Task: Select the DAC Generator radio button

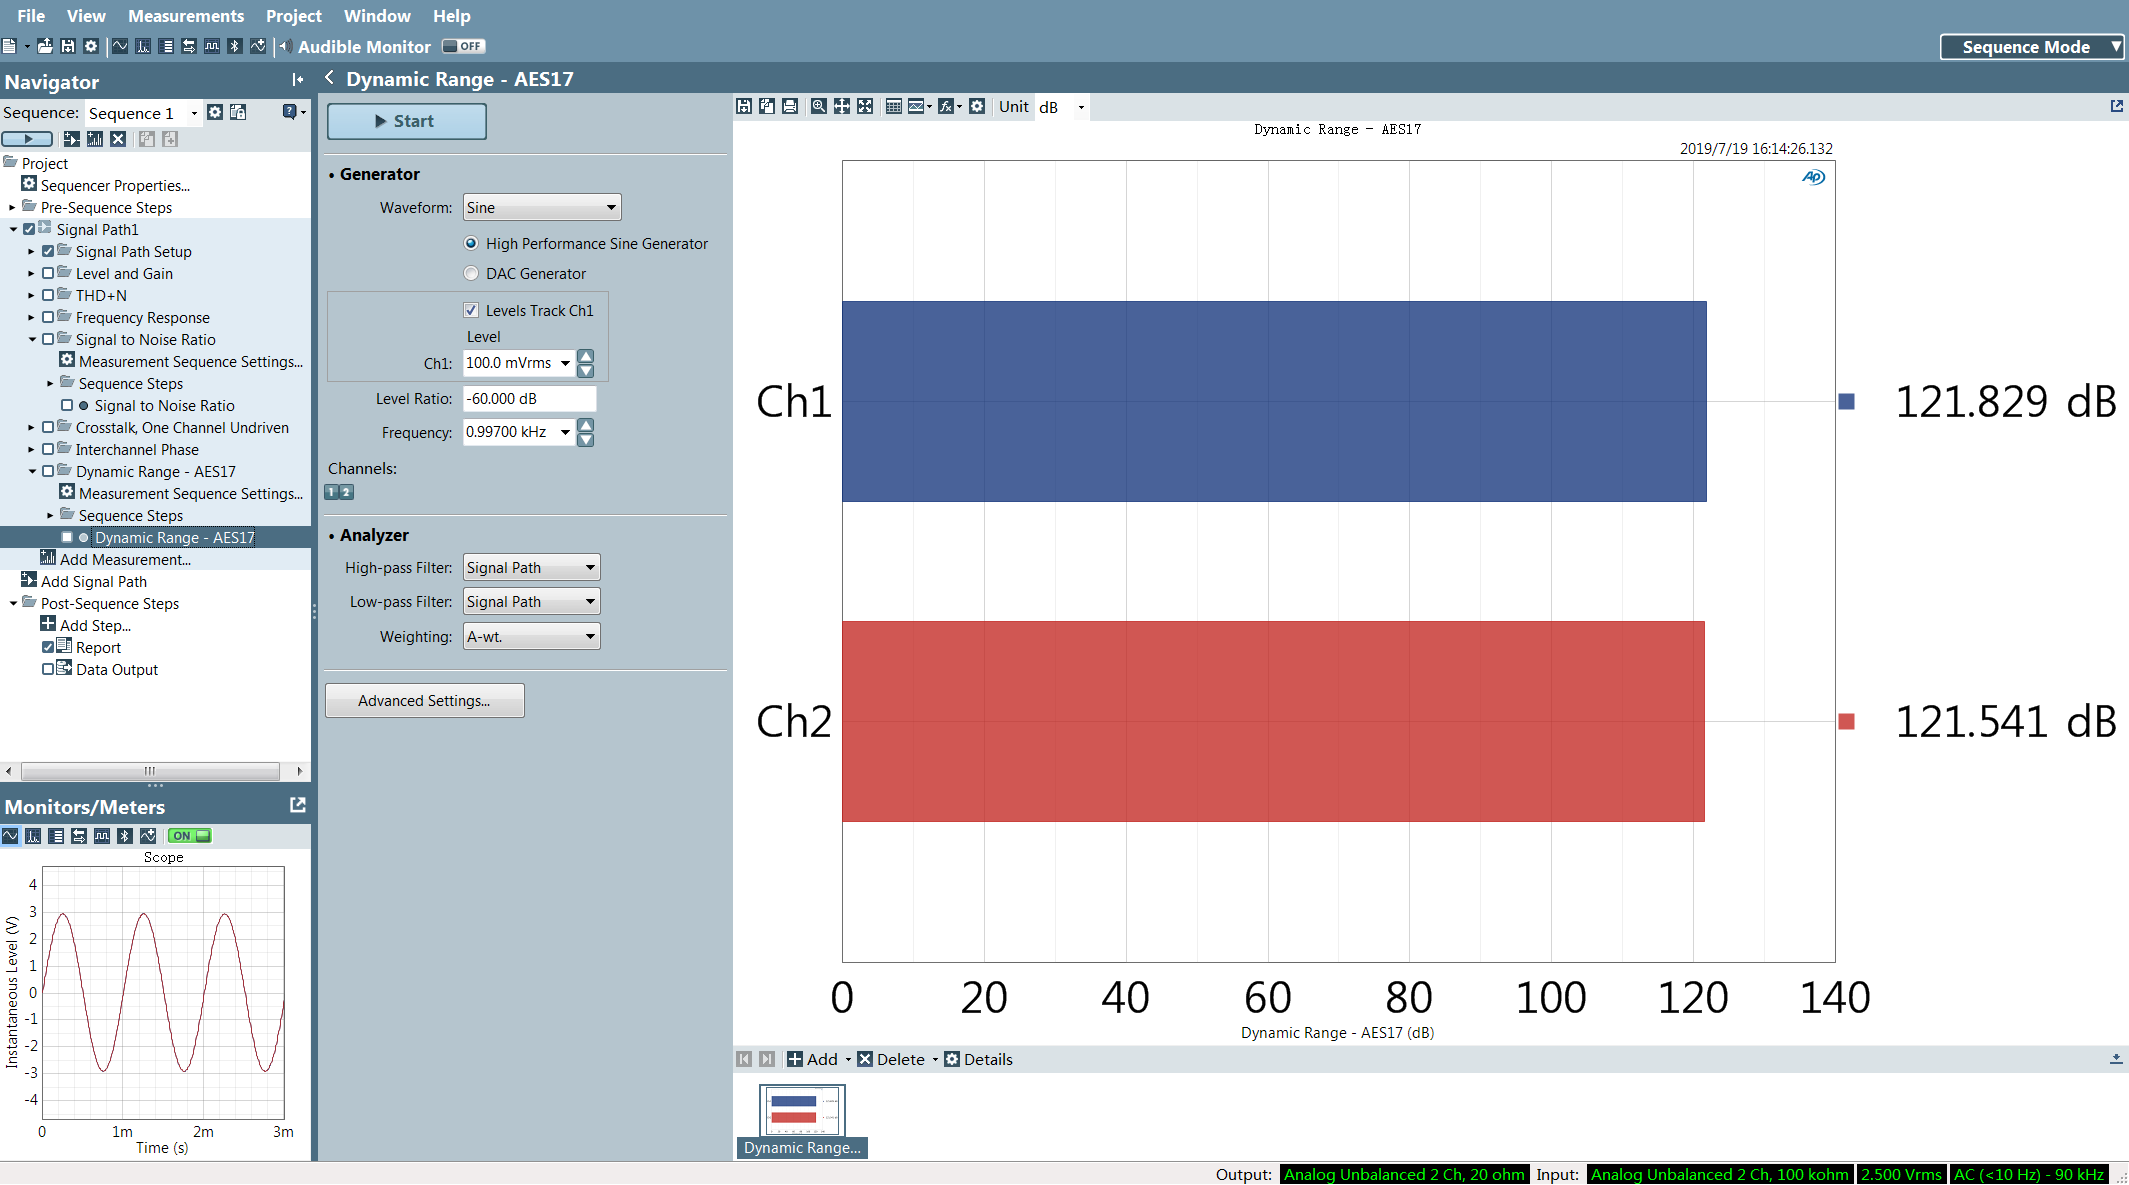Action: point(471,273)
